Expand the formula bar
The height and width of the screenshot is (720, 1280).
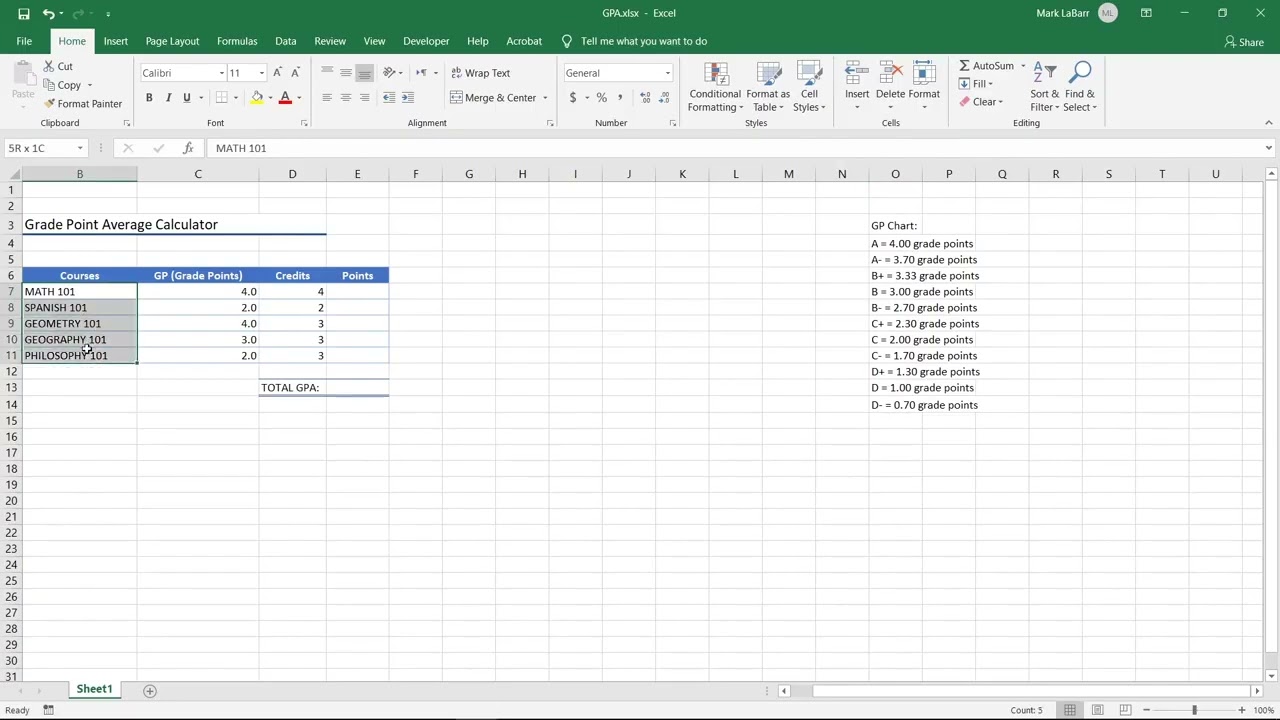(1268, 148)
